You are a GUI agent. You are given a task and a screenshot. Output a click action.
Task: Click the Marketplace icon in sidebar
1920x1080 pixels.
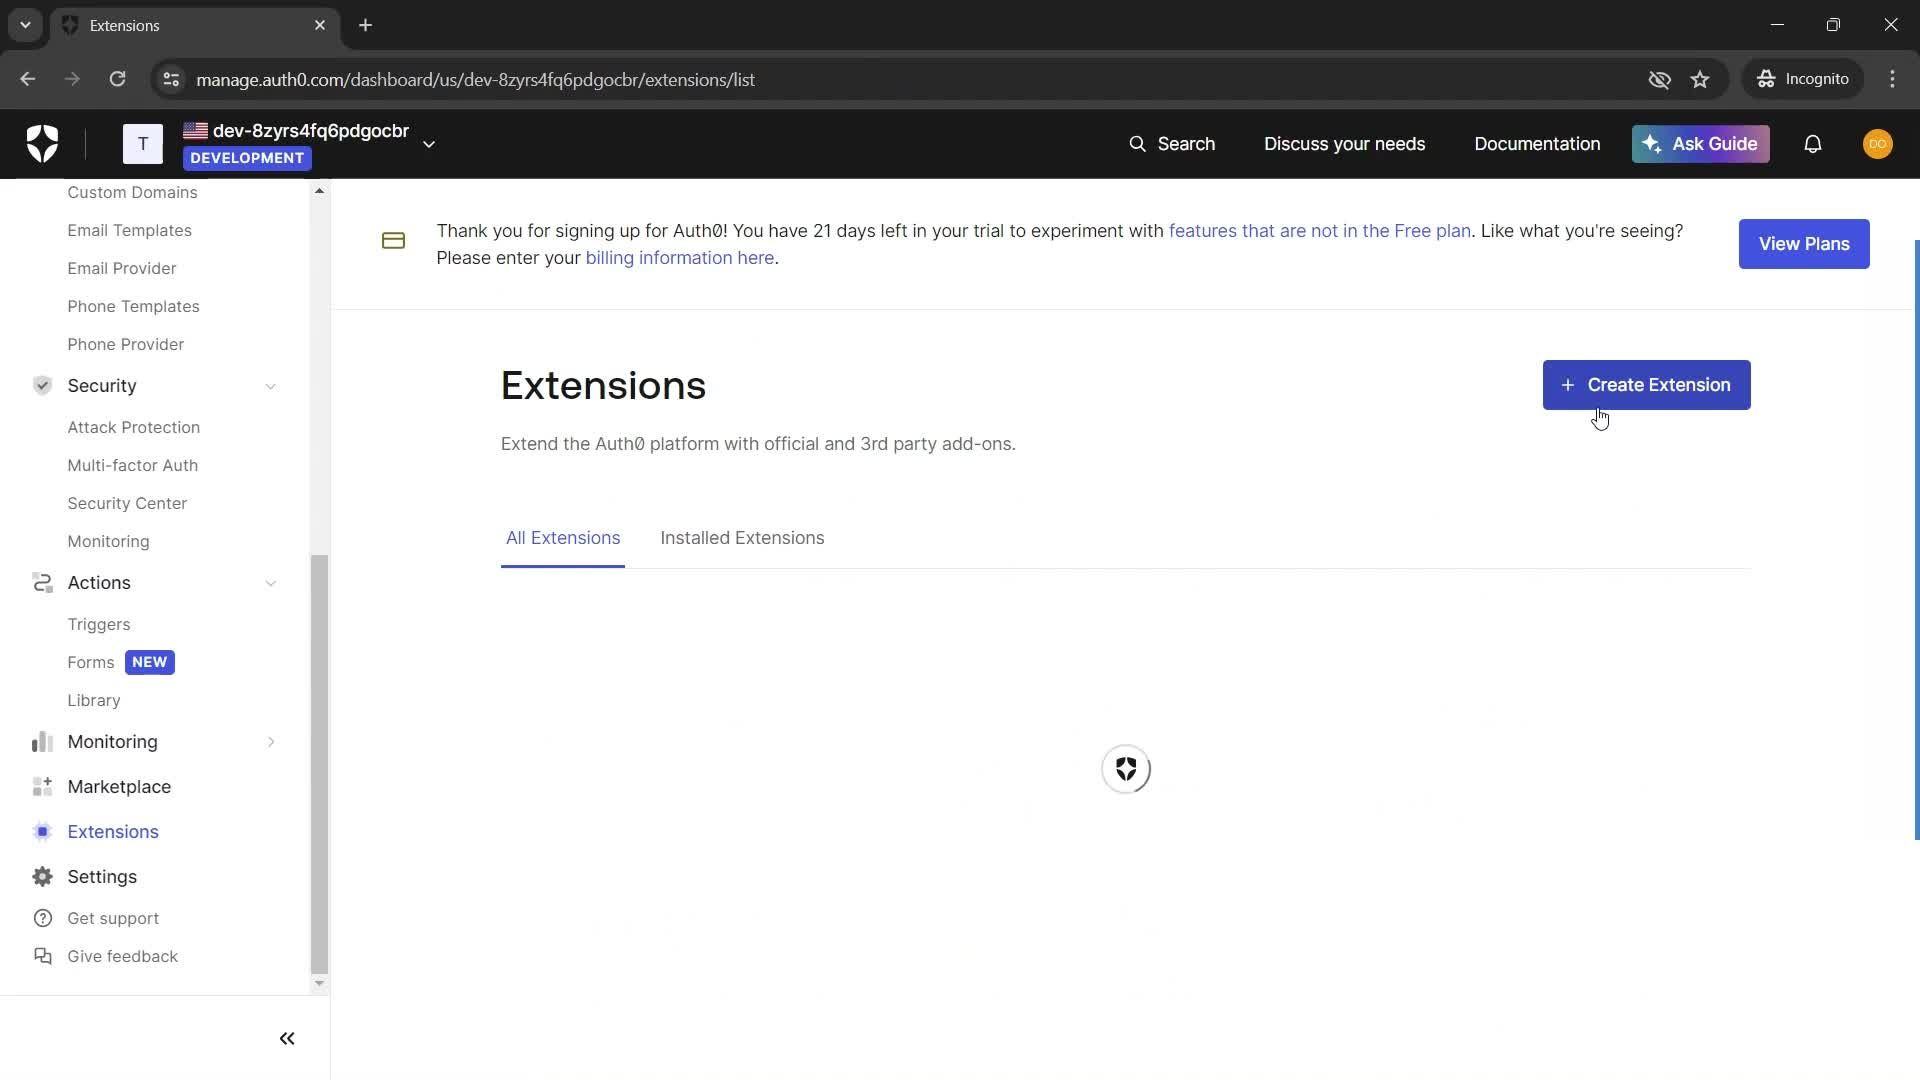coord(42,787)
